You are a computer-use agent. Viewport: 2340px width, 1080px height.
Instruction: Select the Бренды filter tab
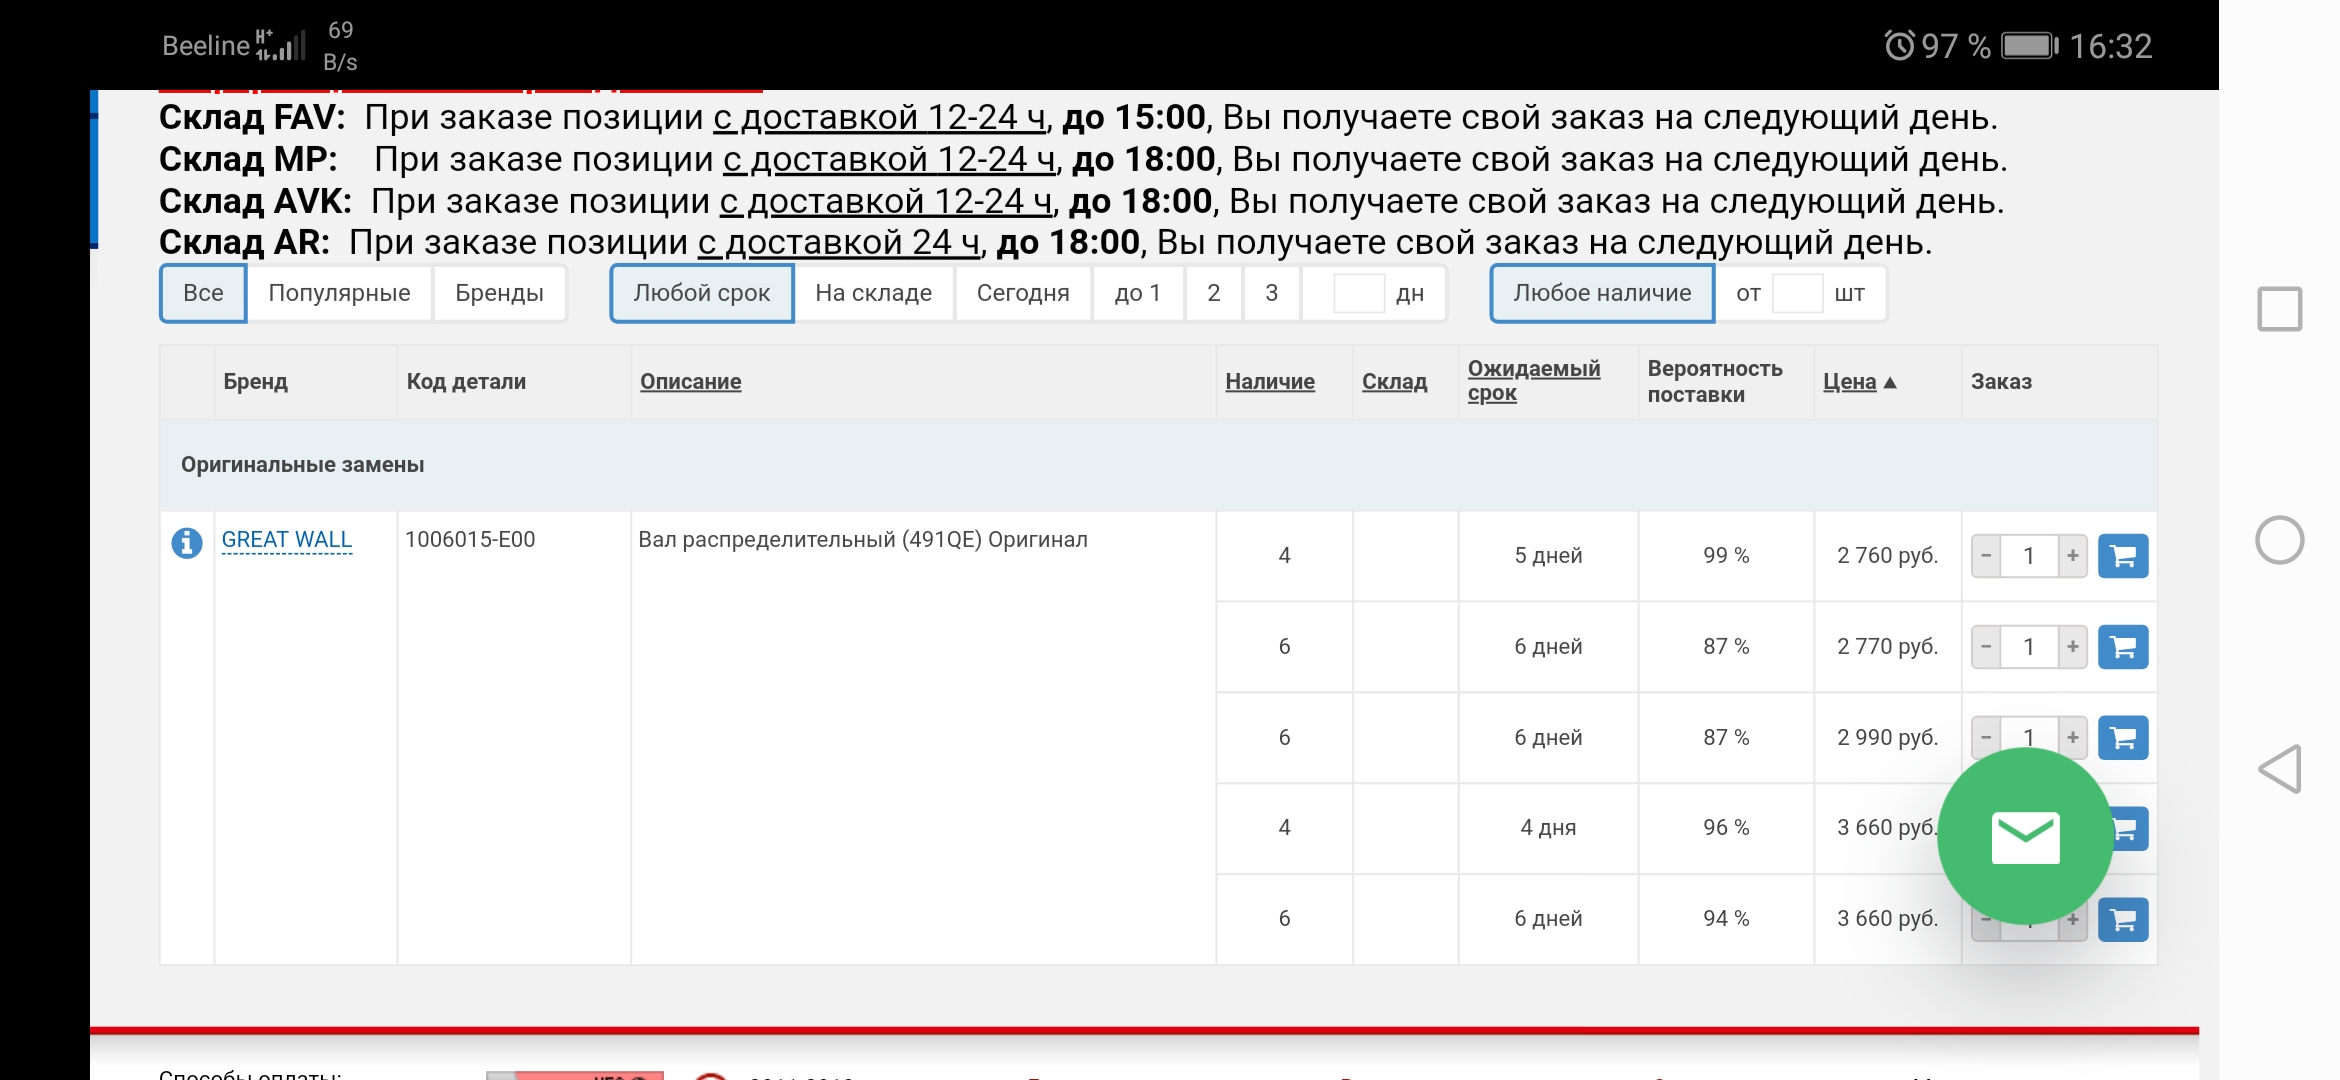pyautogui.click(x=499, y=293)
